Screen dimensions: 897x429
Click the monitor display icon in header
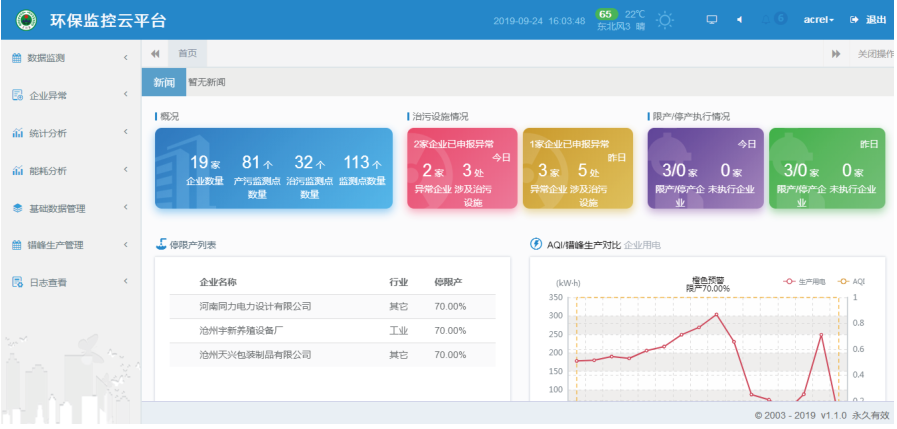coord(712,20)
